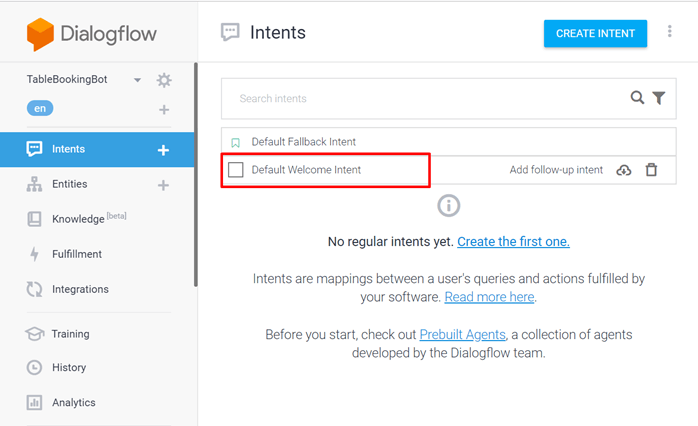The width and height of the screenshot is (698, 426).
Task: Click the Dialogflow logo icon
Action: pyautogui.click(x=40, y=34)
